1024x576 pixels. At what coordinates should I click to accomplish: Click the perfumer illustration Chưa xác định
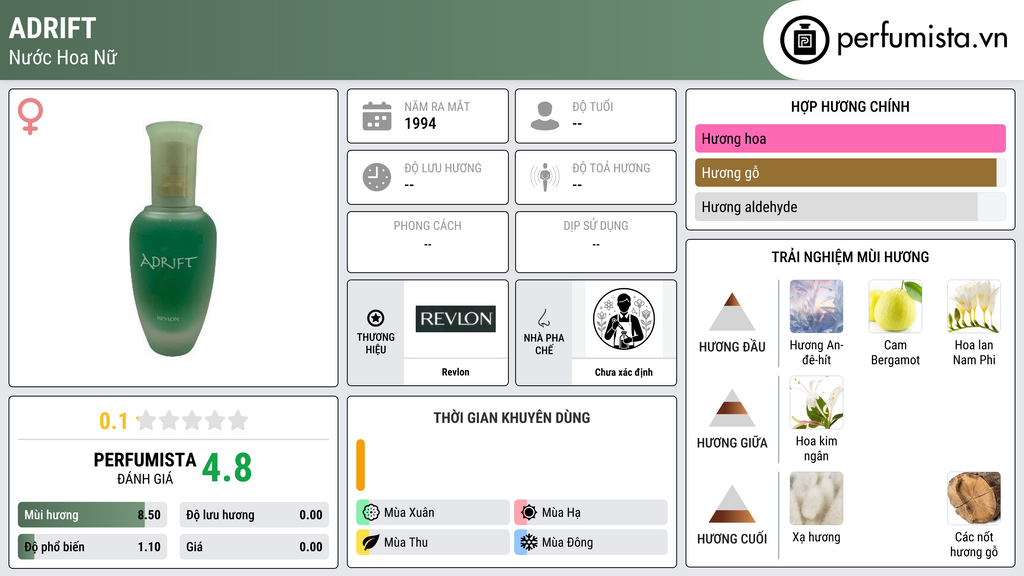pyautogui.click(x=624, y=319)
